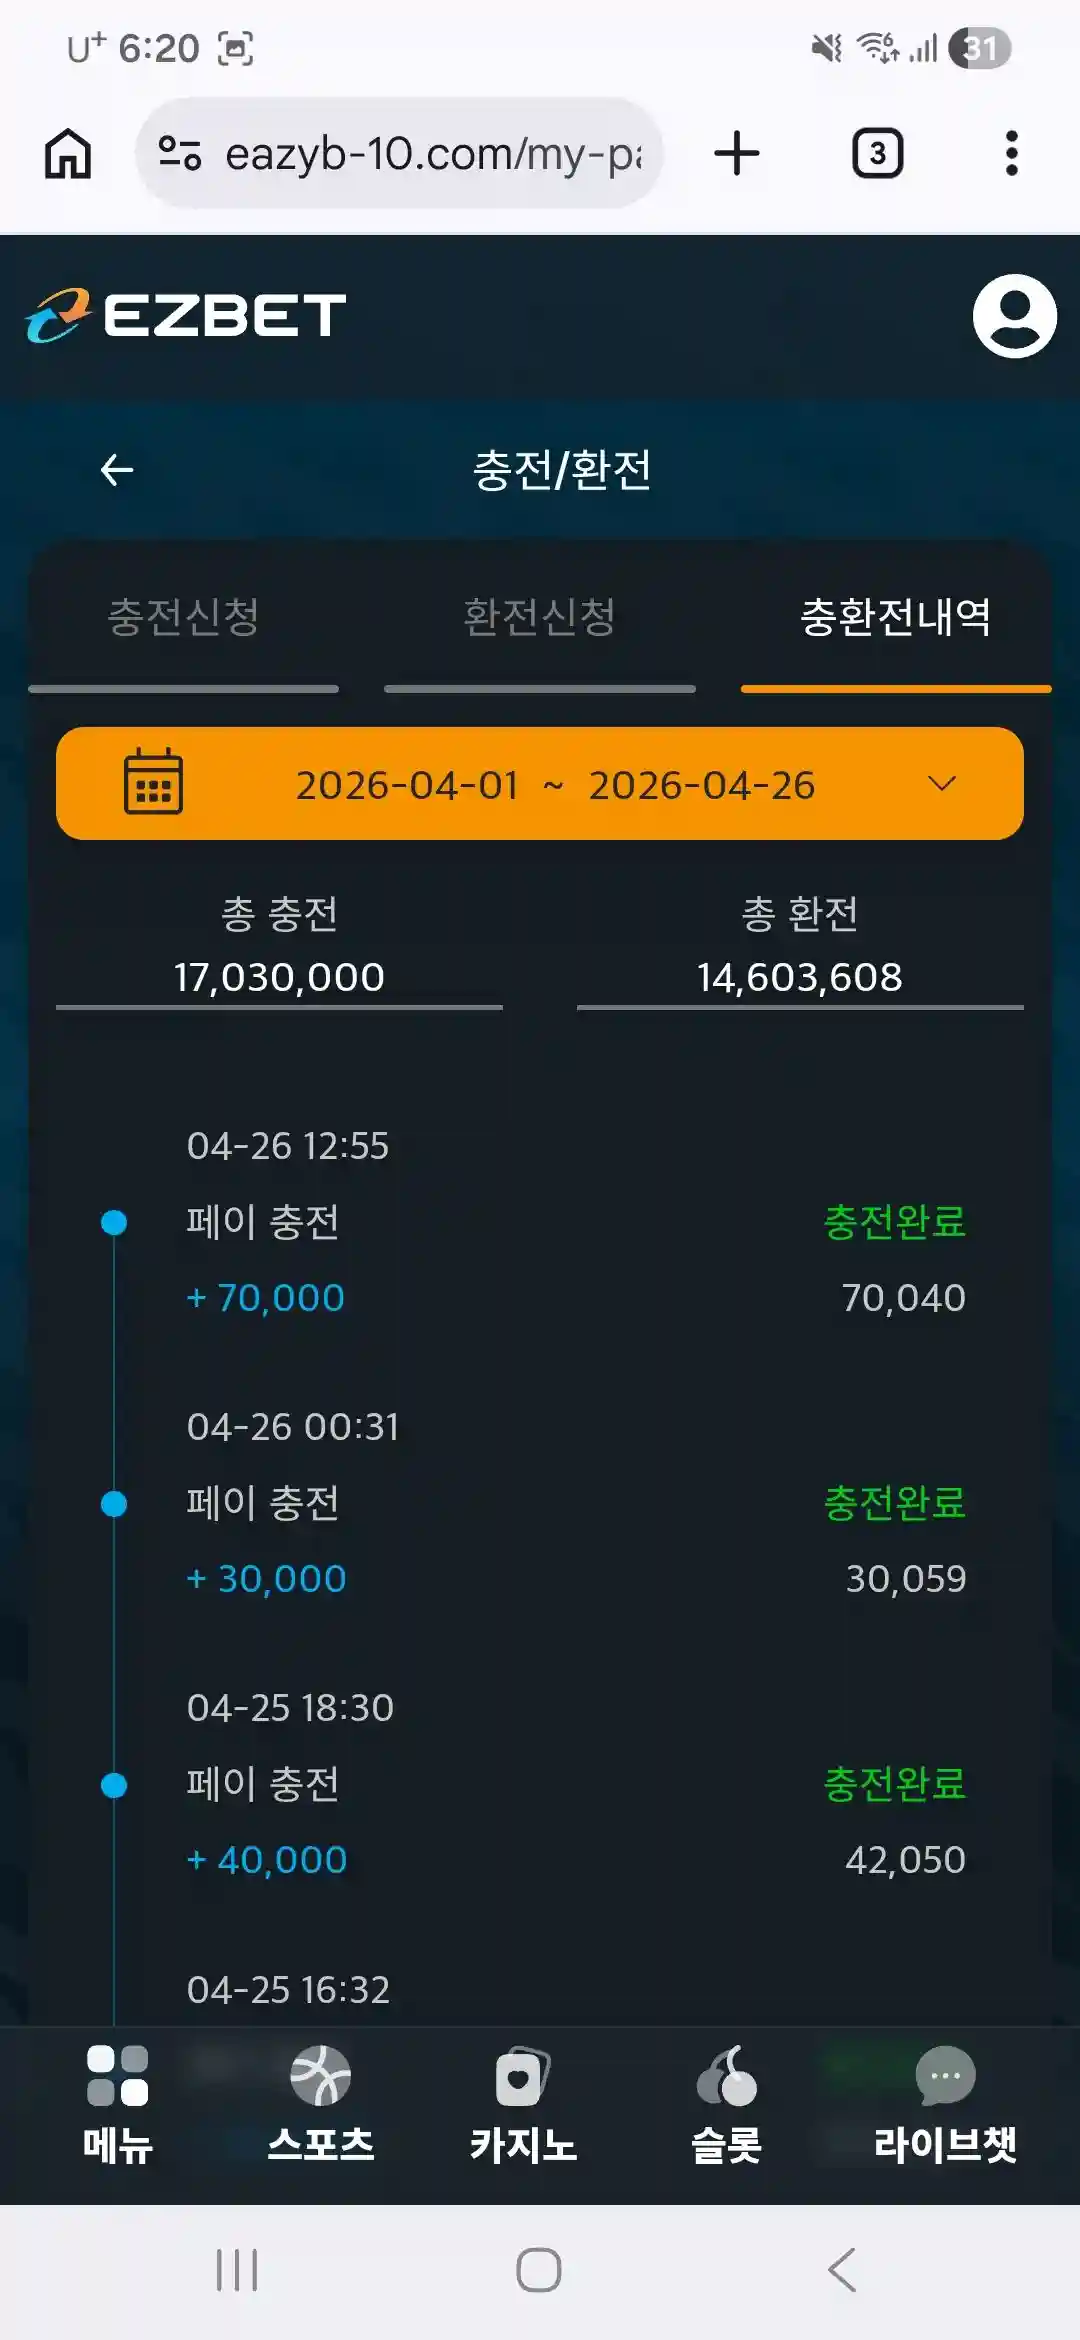This screenshot has width=1080, height=2340.
Task: Open the user profile icon
Action: click(1014, 316)
